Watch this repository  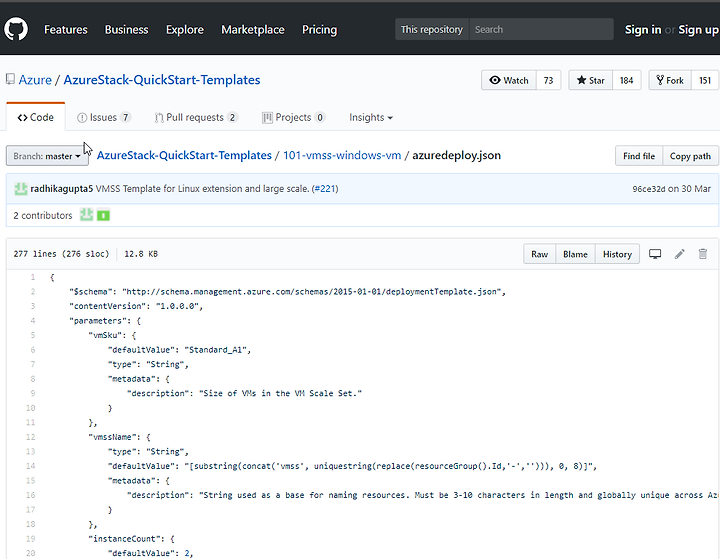[x=509, y=80]
